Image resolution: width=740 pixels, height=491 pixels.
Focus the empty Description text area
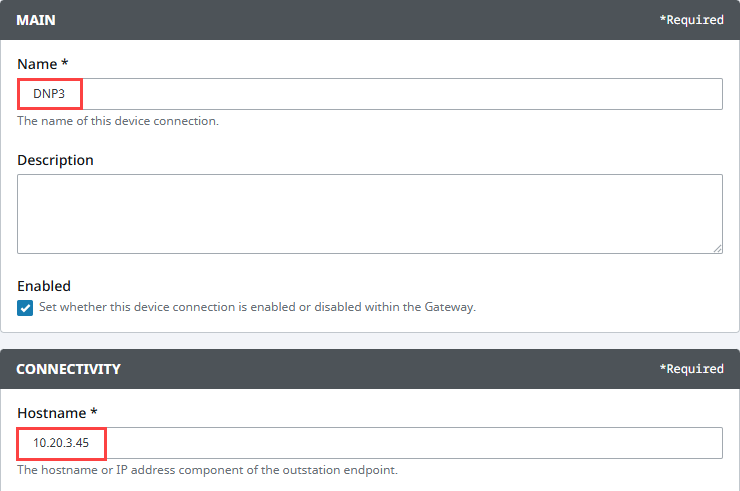coord(370,214)
